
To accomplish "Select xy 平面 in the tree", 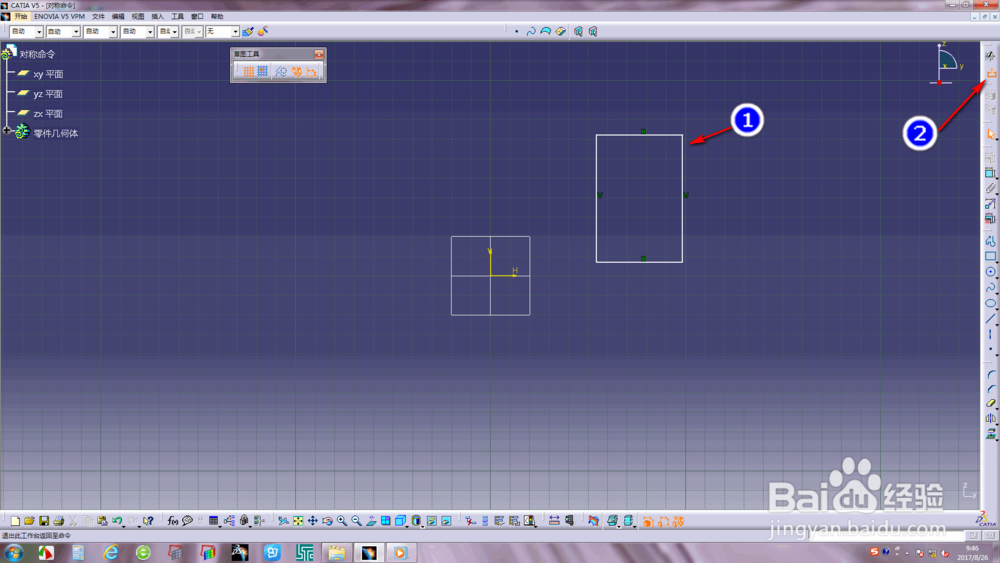I will (48, 74).
